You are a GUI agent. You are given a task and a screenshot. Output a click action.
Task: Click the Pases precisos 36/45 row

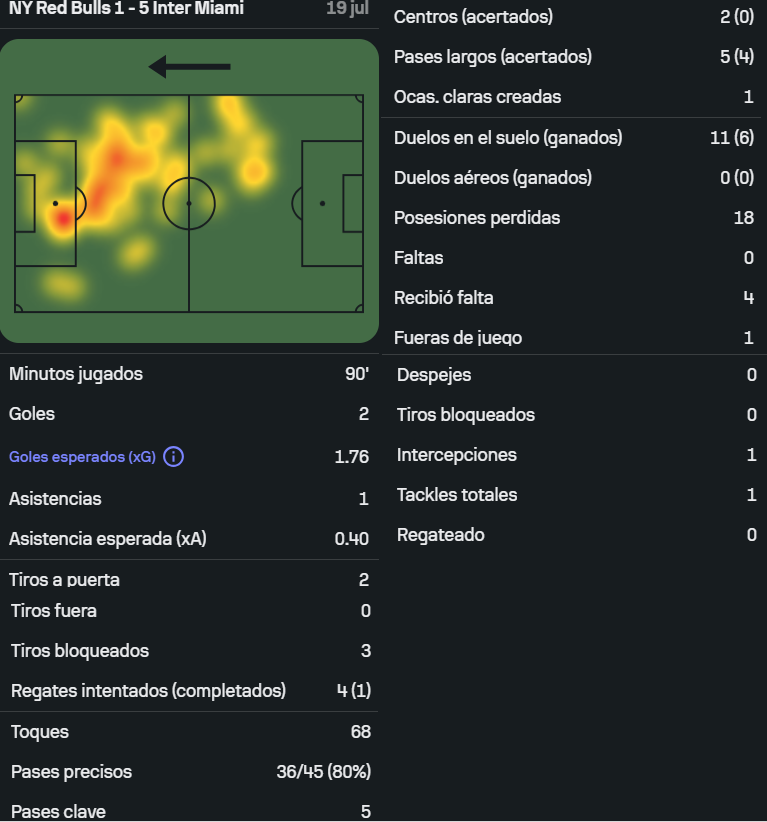189,772
